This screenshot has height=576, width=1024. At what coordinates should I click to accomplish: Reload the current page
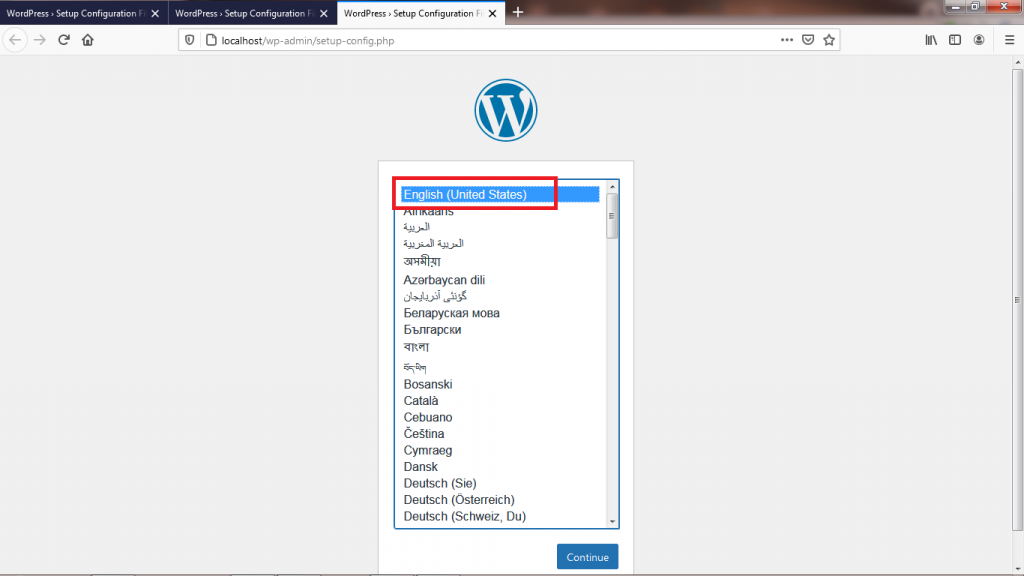click(x=64, y=40)
